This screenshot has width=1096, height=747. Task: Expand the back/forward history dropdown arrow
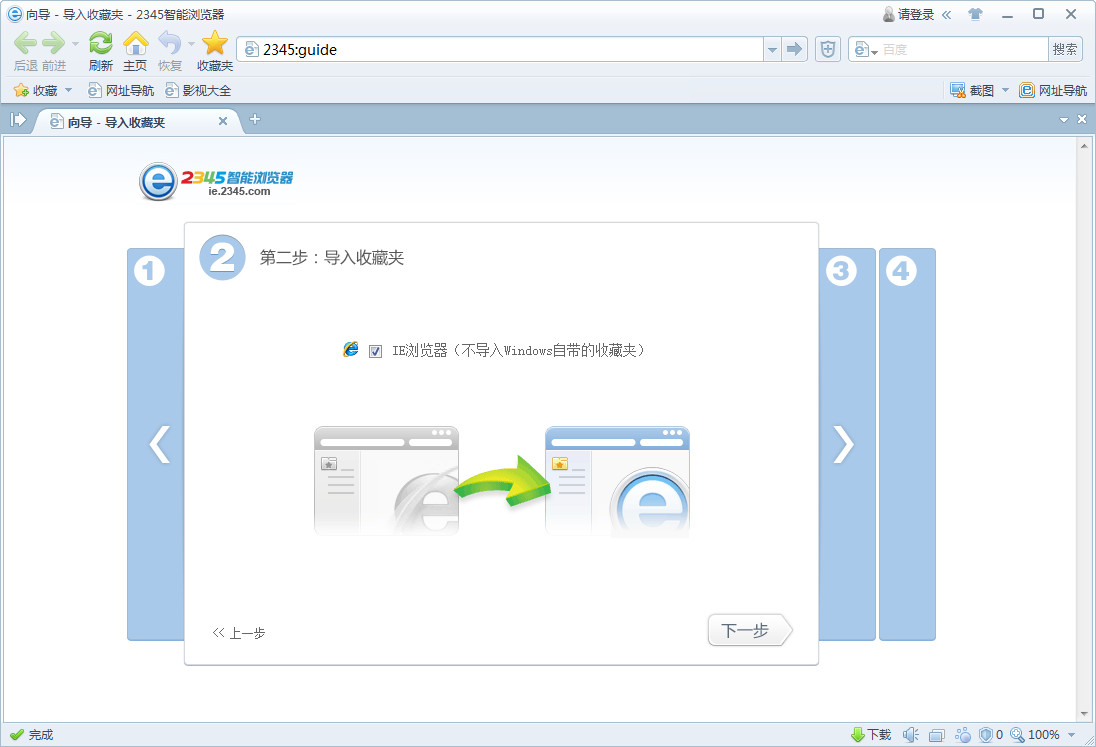(75, 44)
